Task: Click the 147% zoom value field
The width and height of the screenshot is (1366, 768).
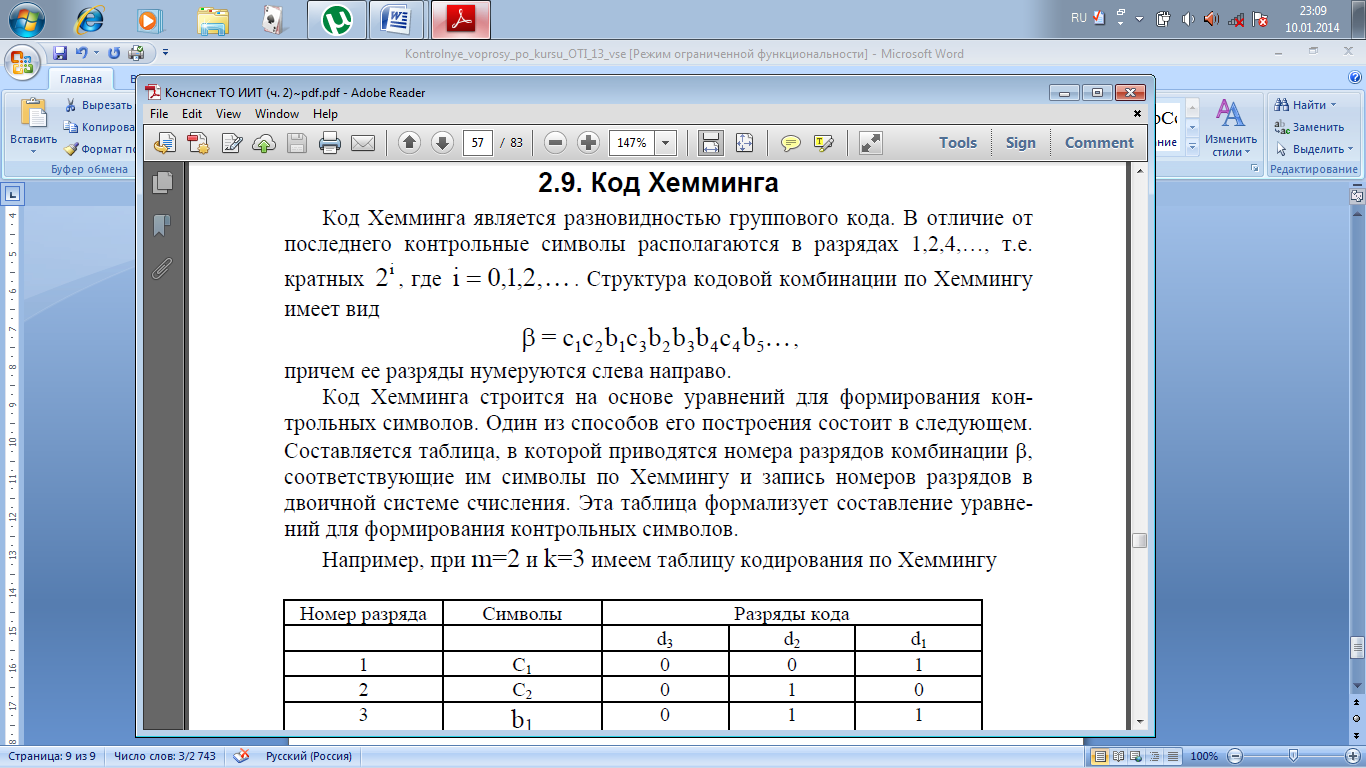Action: coord(632,143)
